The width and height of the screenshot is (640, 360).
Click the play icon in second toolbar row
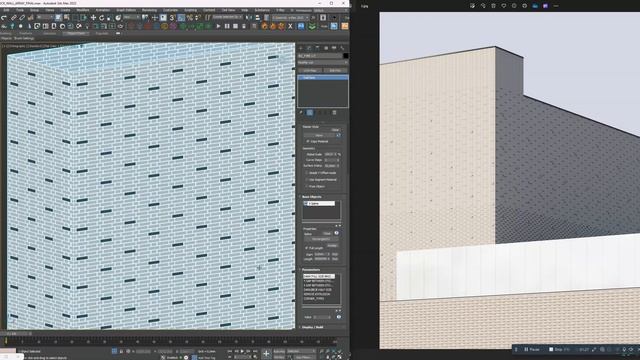[218, 26]
